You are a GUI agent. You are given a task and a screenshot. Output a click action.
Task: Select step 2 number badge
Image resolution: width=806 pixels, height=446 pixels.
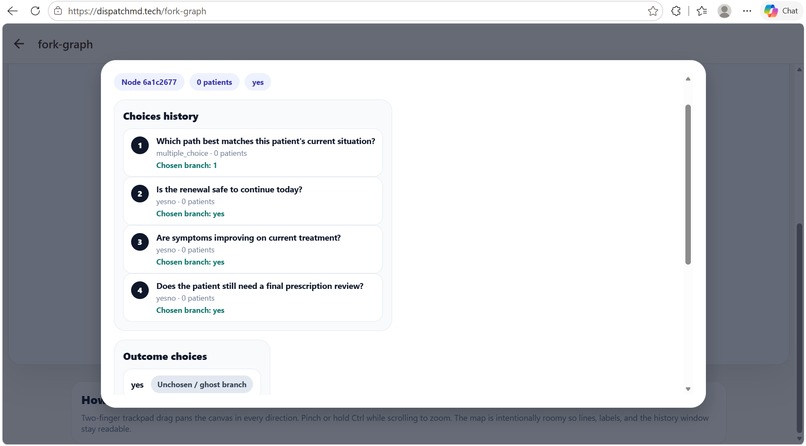tap(140, 194)
